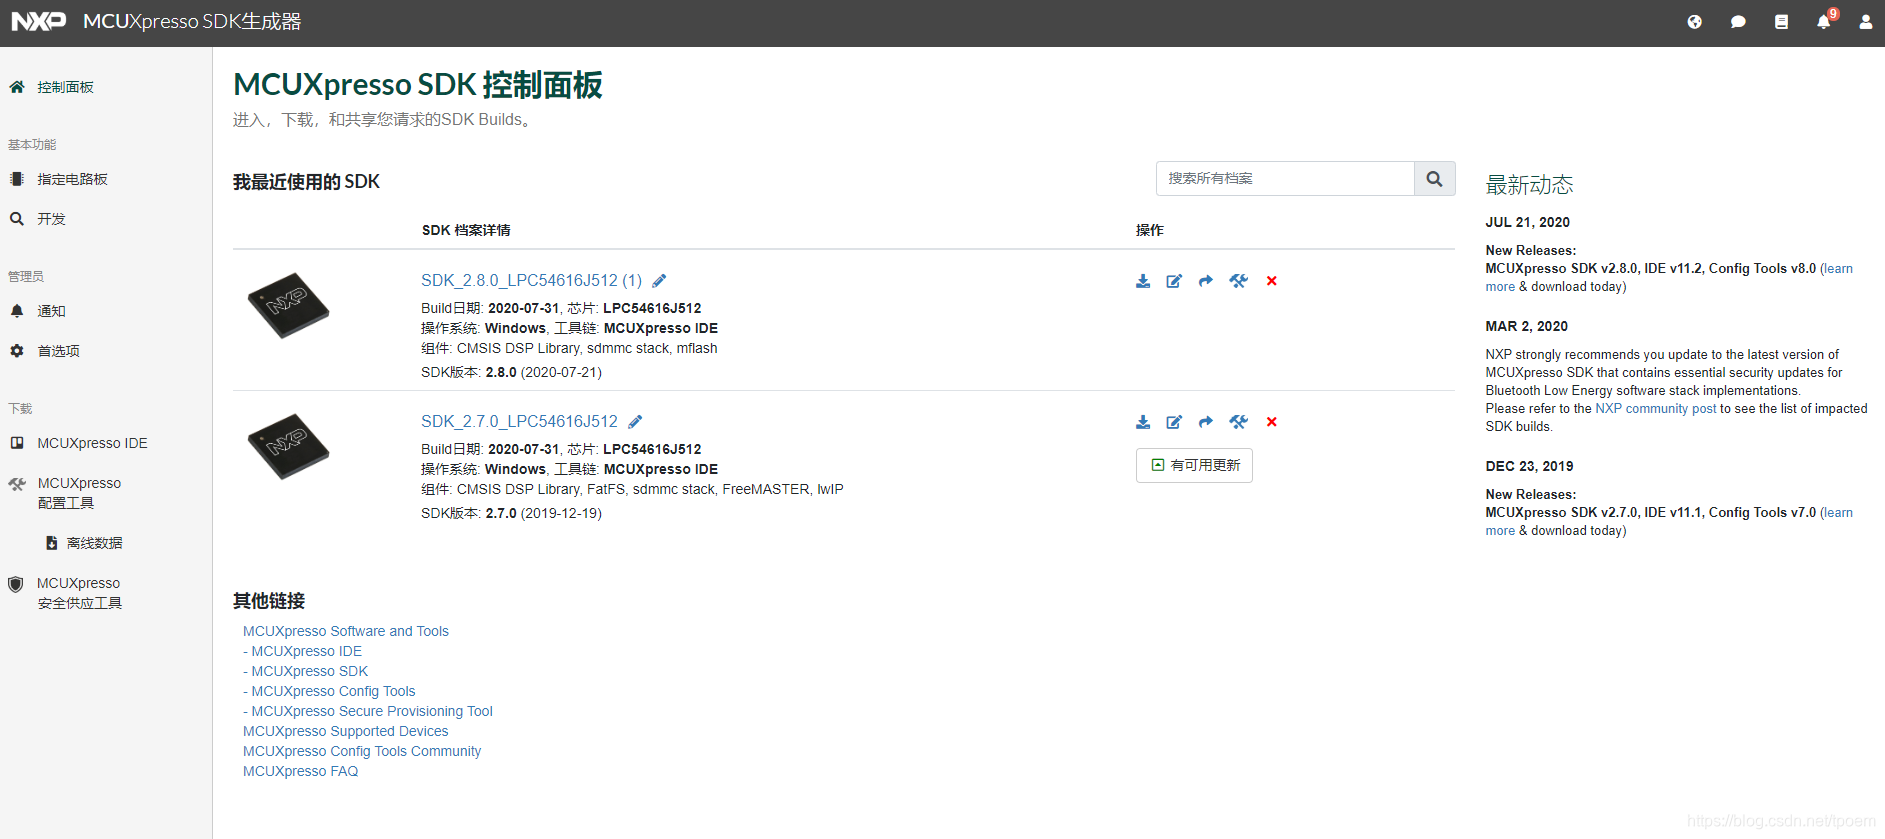The image size is (1885, 839).
Task: Click 'SDK版本: 2.8.0 (2020-07-21)' text
Action: [x=511, y=372]
